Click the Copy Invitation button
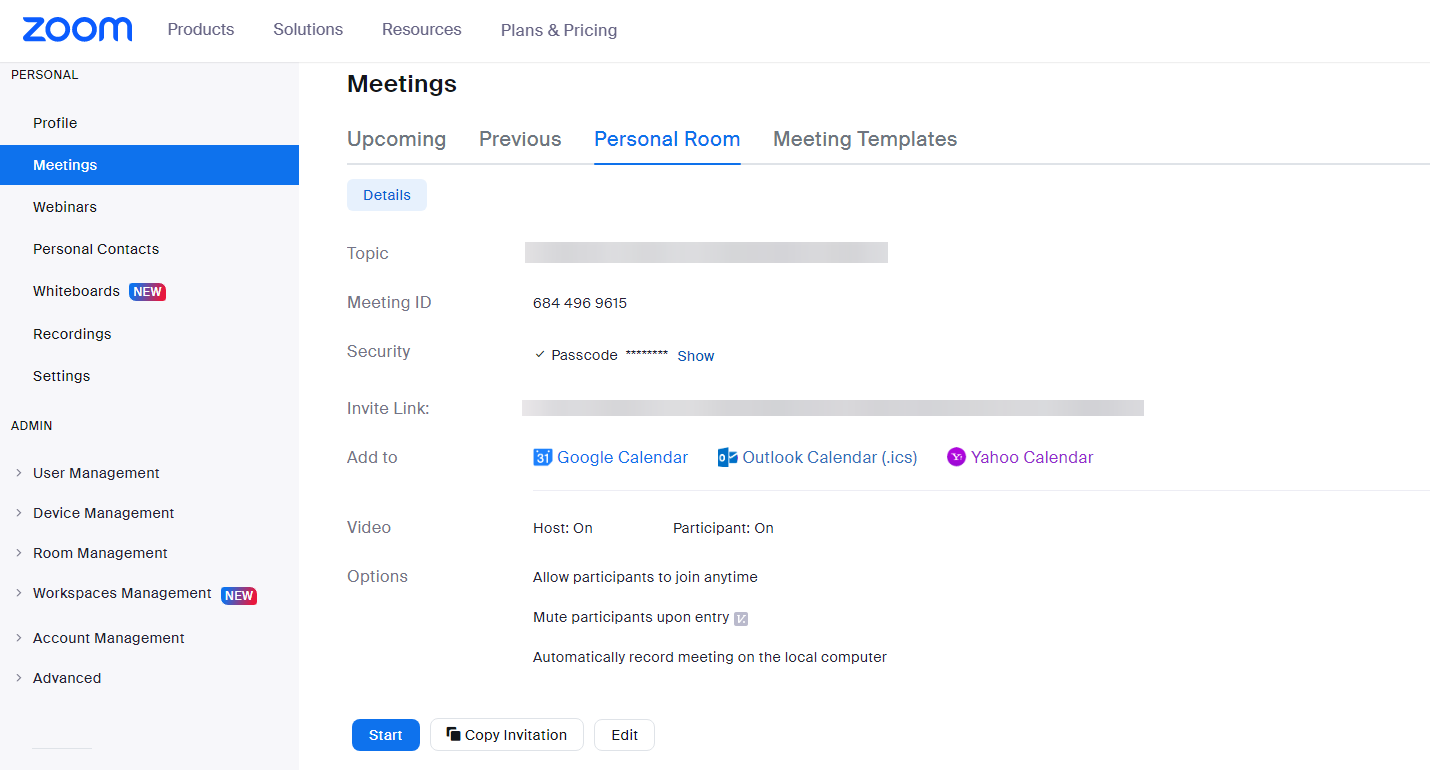 click(507, 735)
